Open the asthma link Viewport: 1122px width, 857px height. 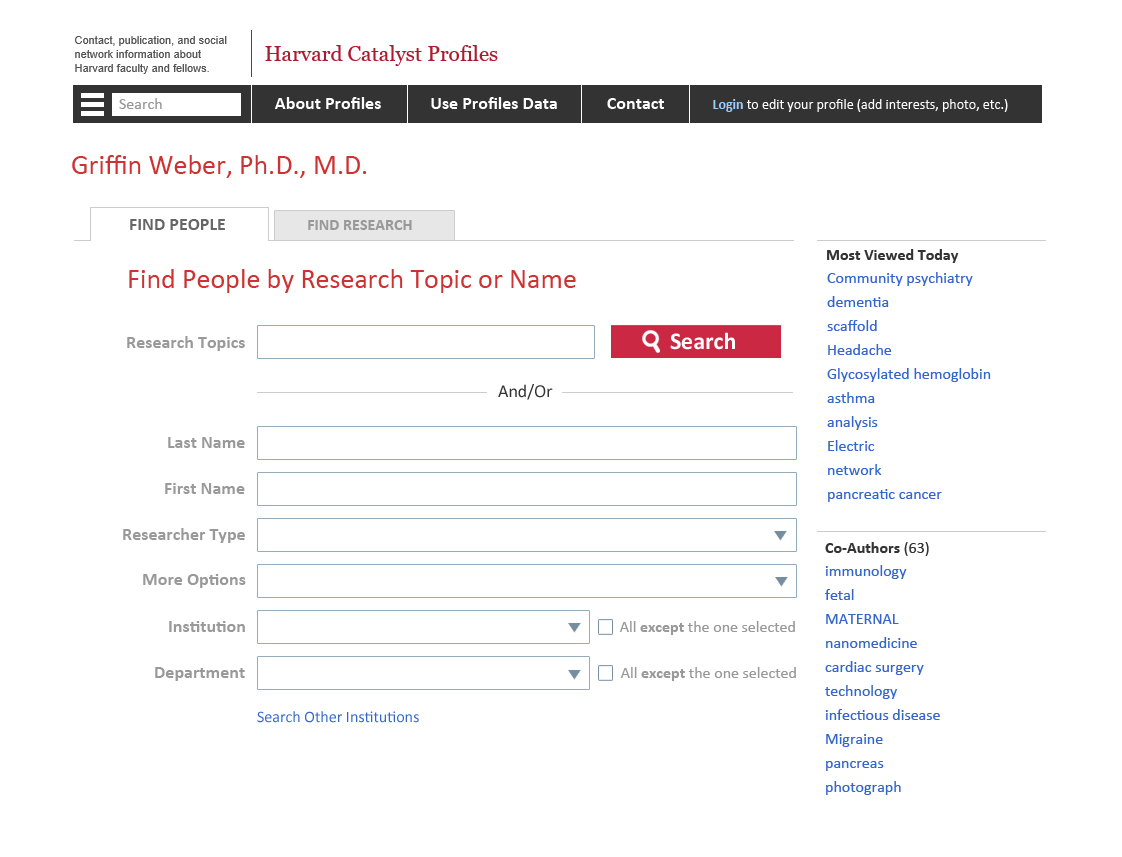tap(851, 398)
